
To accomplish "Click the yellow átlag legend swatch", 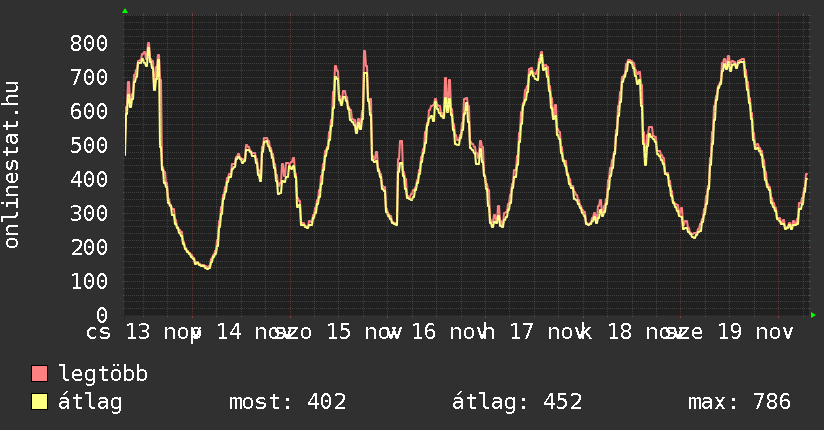I will click(40, 402).
